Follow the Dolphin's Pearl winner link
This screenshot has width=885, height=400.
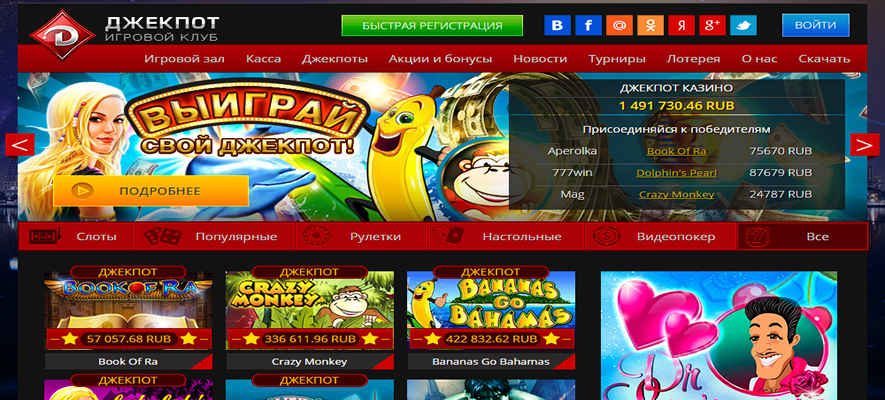point(677,173)
